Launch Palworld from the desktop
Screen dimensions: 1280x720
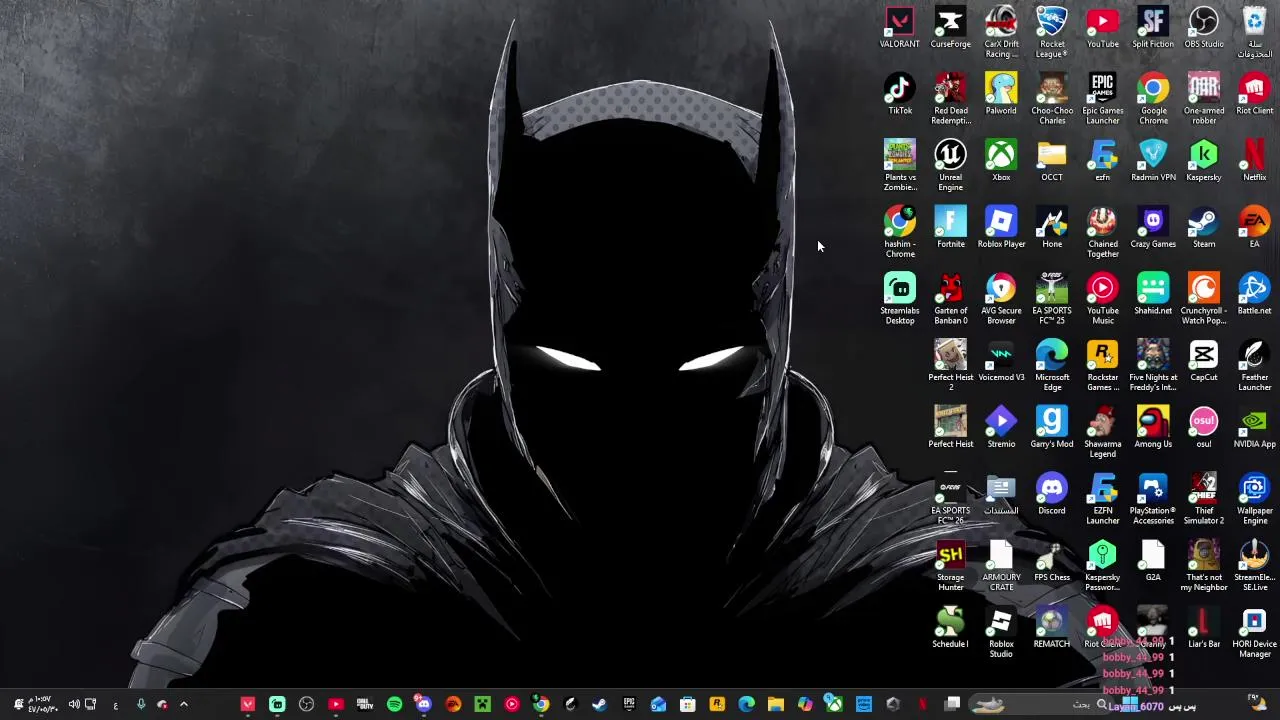tap(1001, 95)
